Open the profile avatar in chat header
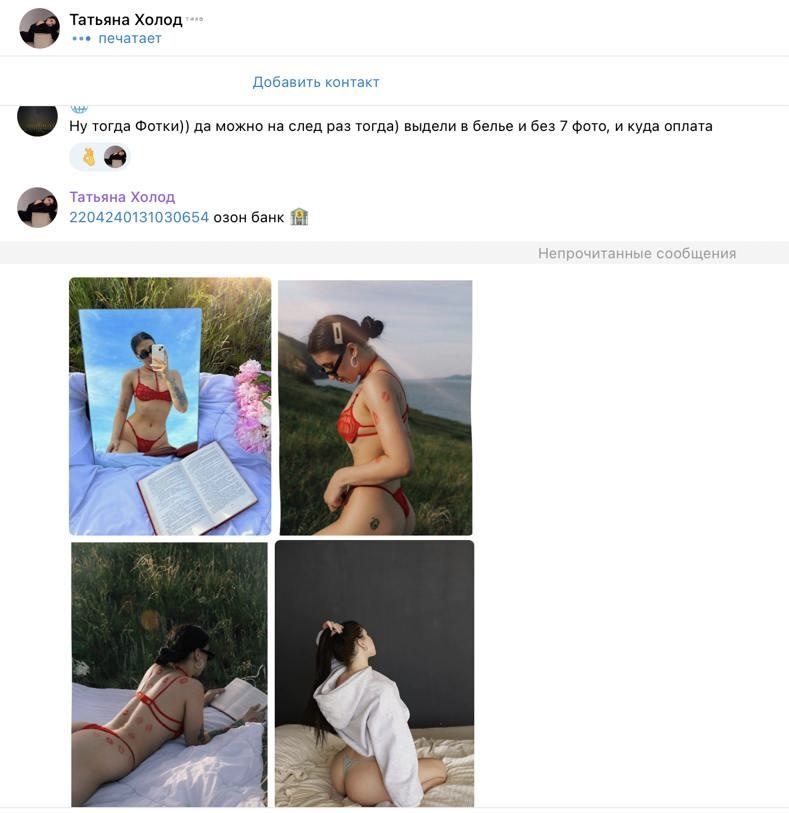789x813 pixels. click(39, 29)
